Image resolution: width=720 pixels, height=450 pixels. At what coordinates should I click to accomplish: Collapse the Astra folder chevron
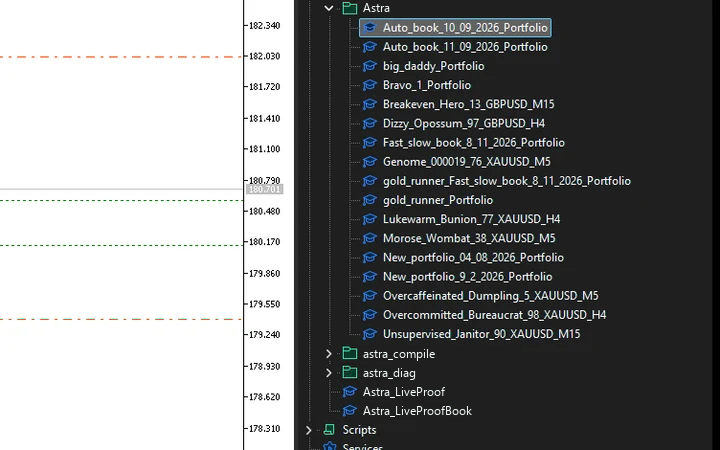tap(329, 8)
